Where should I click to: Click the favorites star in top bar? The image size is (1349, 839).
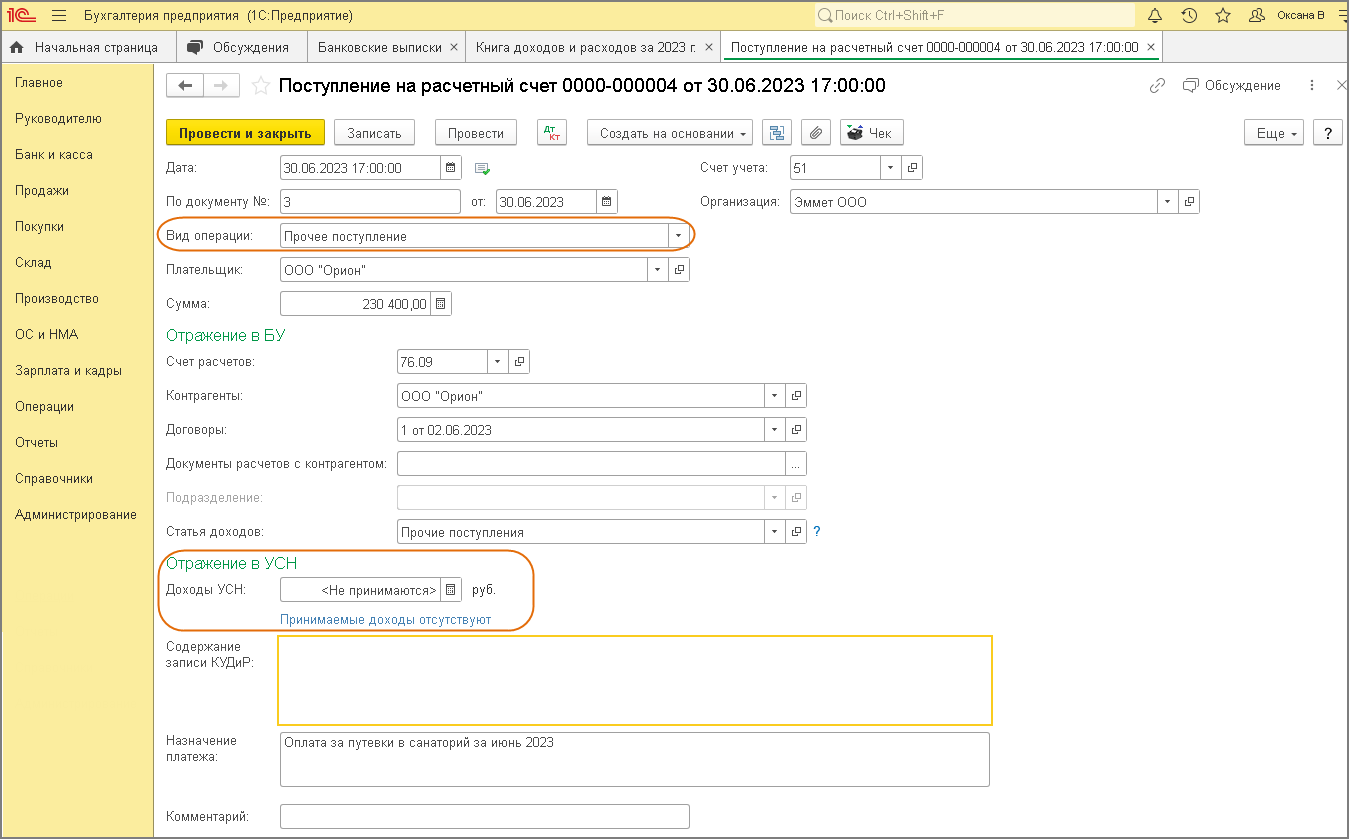coord(1222,16)
